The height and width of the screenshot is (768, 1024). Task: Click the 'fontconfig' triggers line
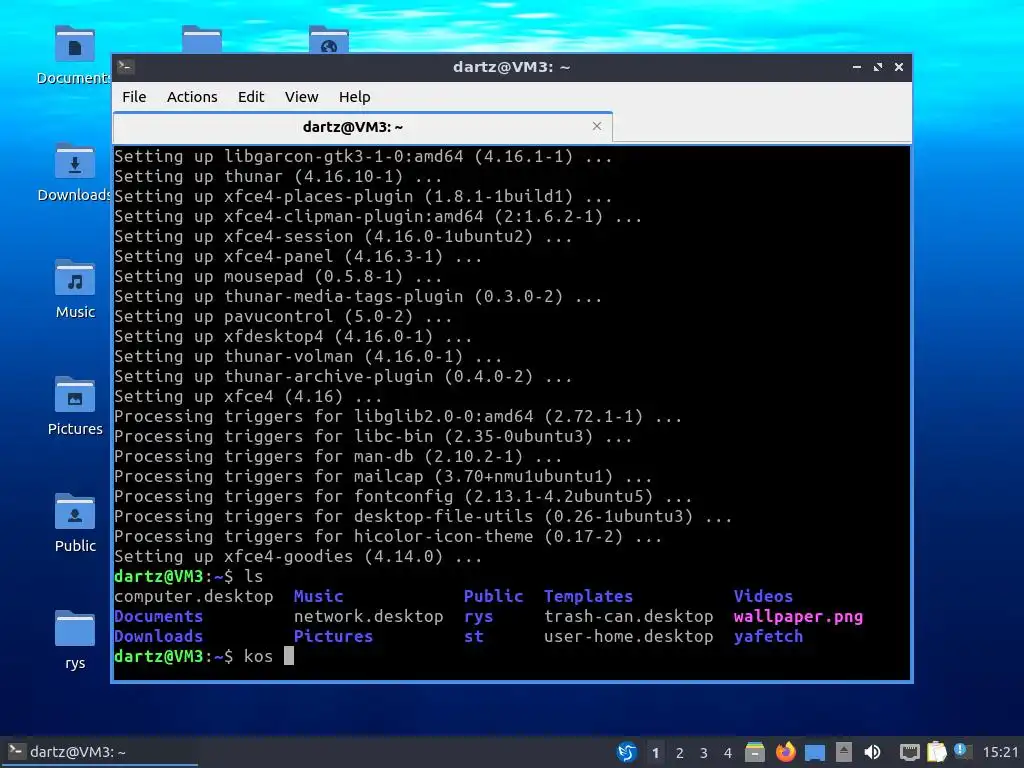pyautogui.click(x=403, y=496)
